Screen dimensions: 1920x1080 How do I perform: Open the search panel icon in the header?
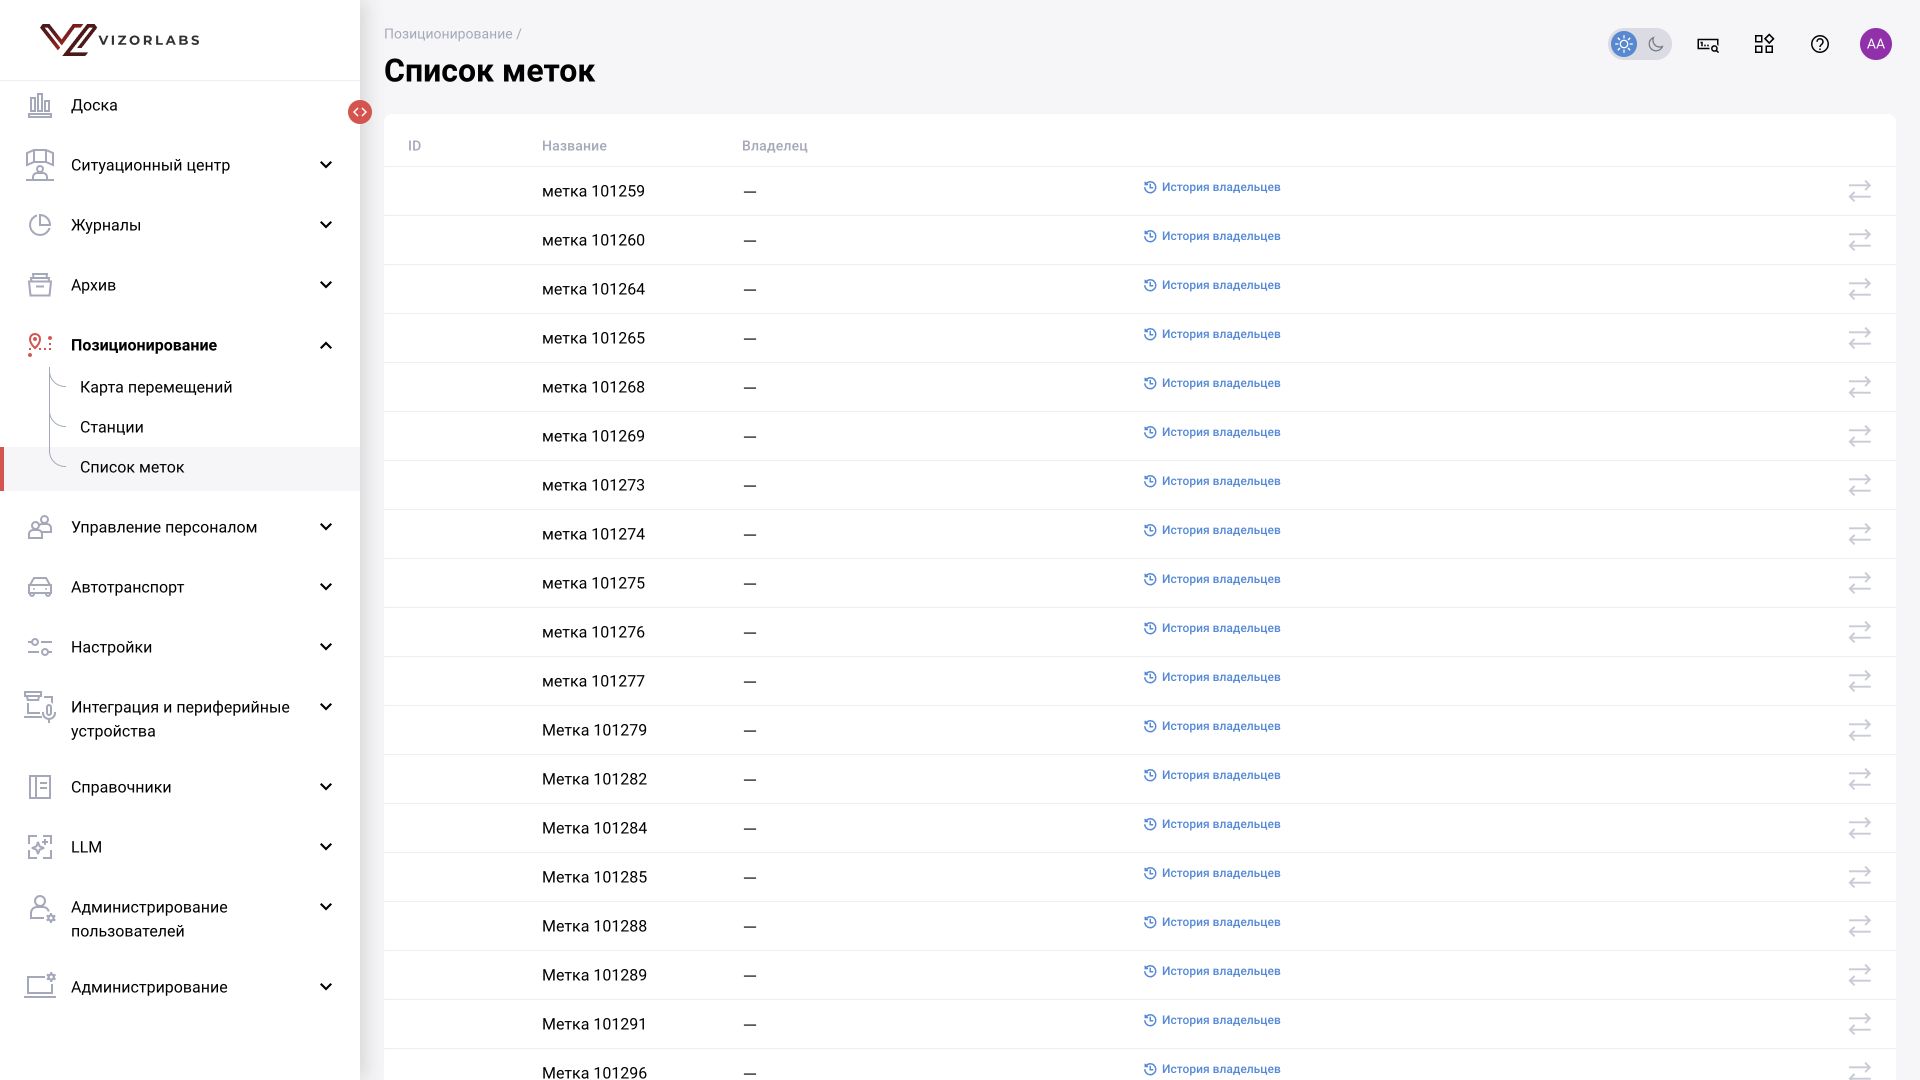[x=1708, y=44]
